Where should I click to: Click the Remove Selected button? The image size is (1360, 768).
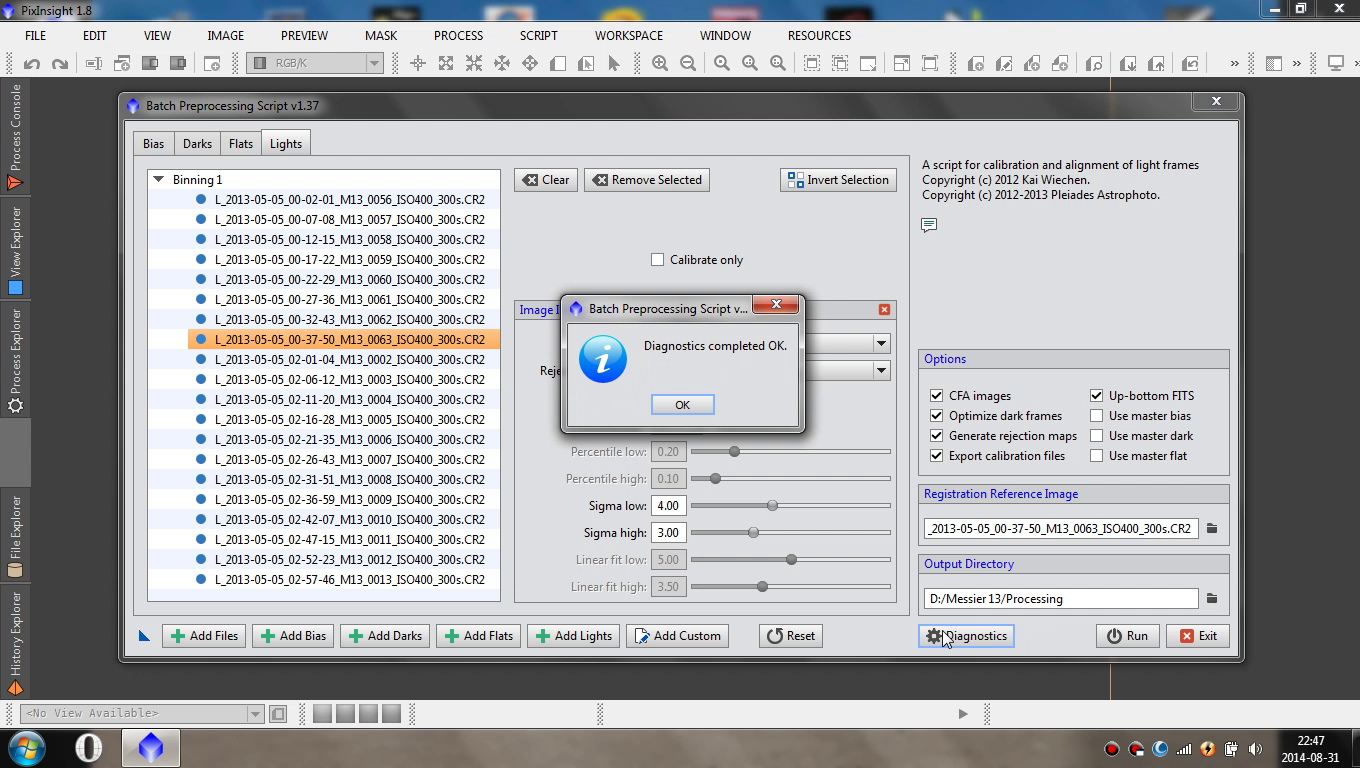coord(647,180)
